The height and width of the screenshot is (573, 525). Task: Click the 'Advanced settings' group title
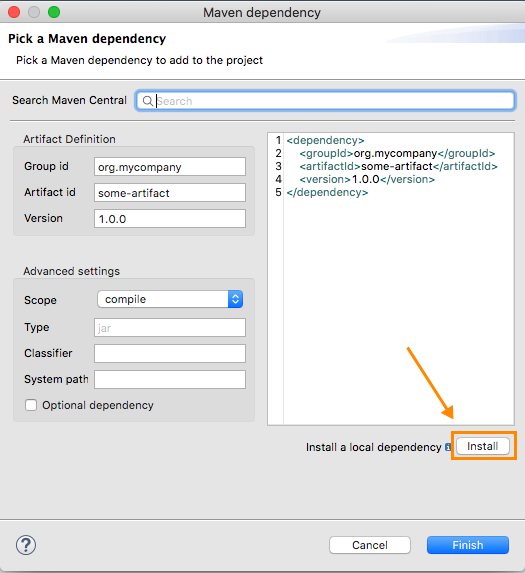[72, 271]
